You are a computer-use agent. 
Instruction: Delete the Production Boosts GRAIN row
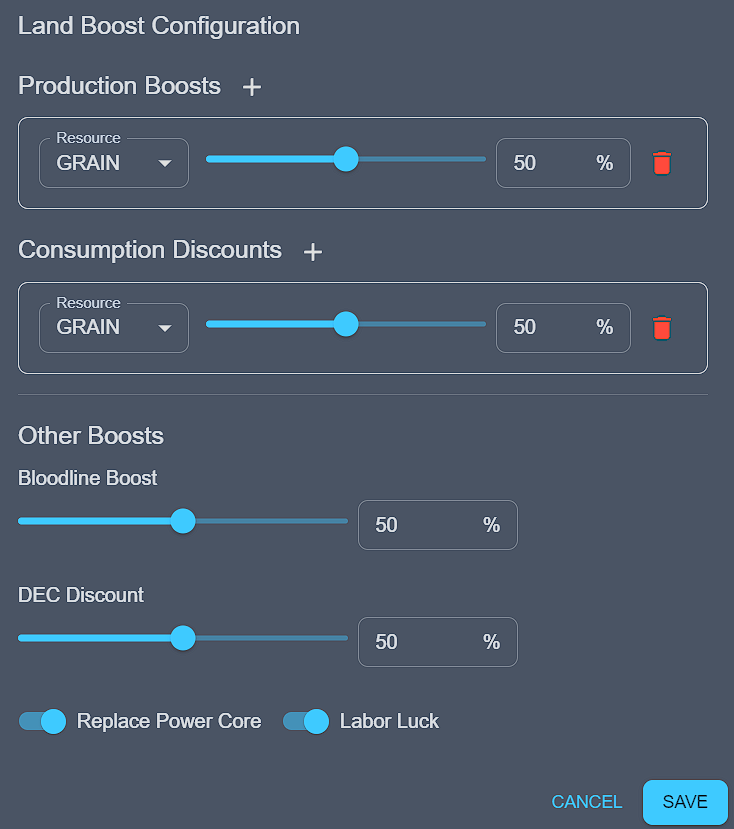[661, 163]
